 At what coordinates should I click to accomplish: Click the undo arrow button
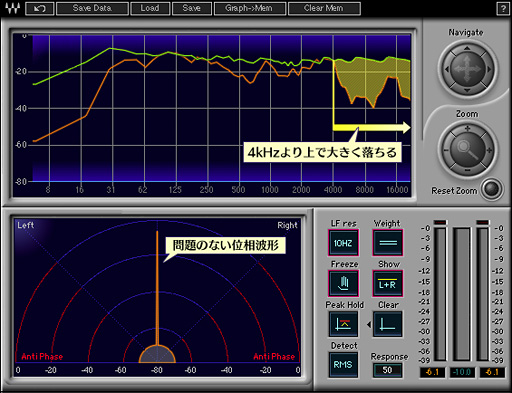point(40,8)
